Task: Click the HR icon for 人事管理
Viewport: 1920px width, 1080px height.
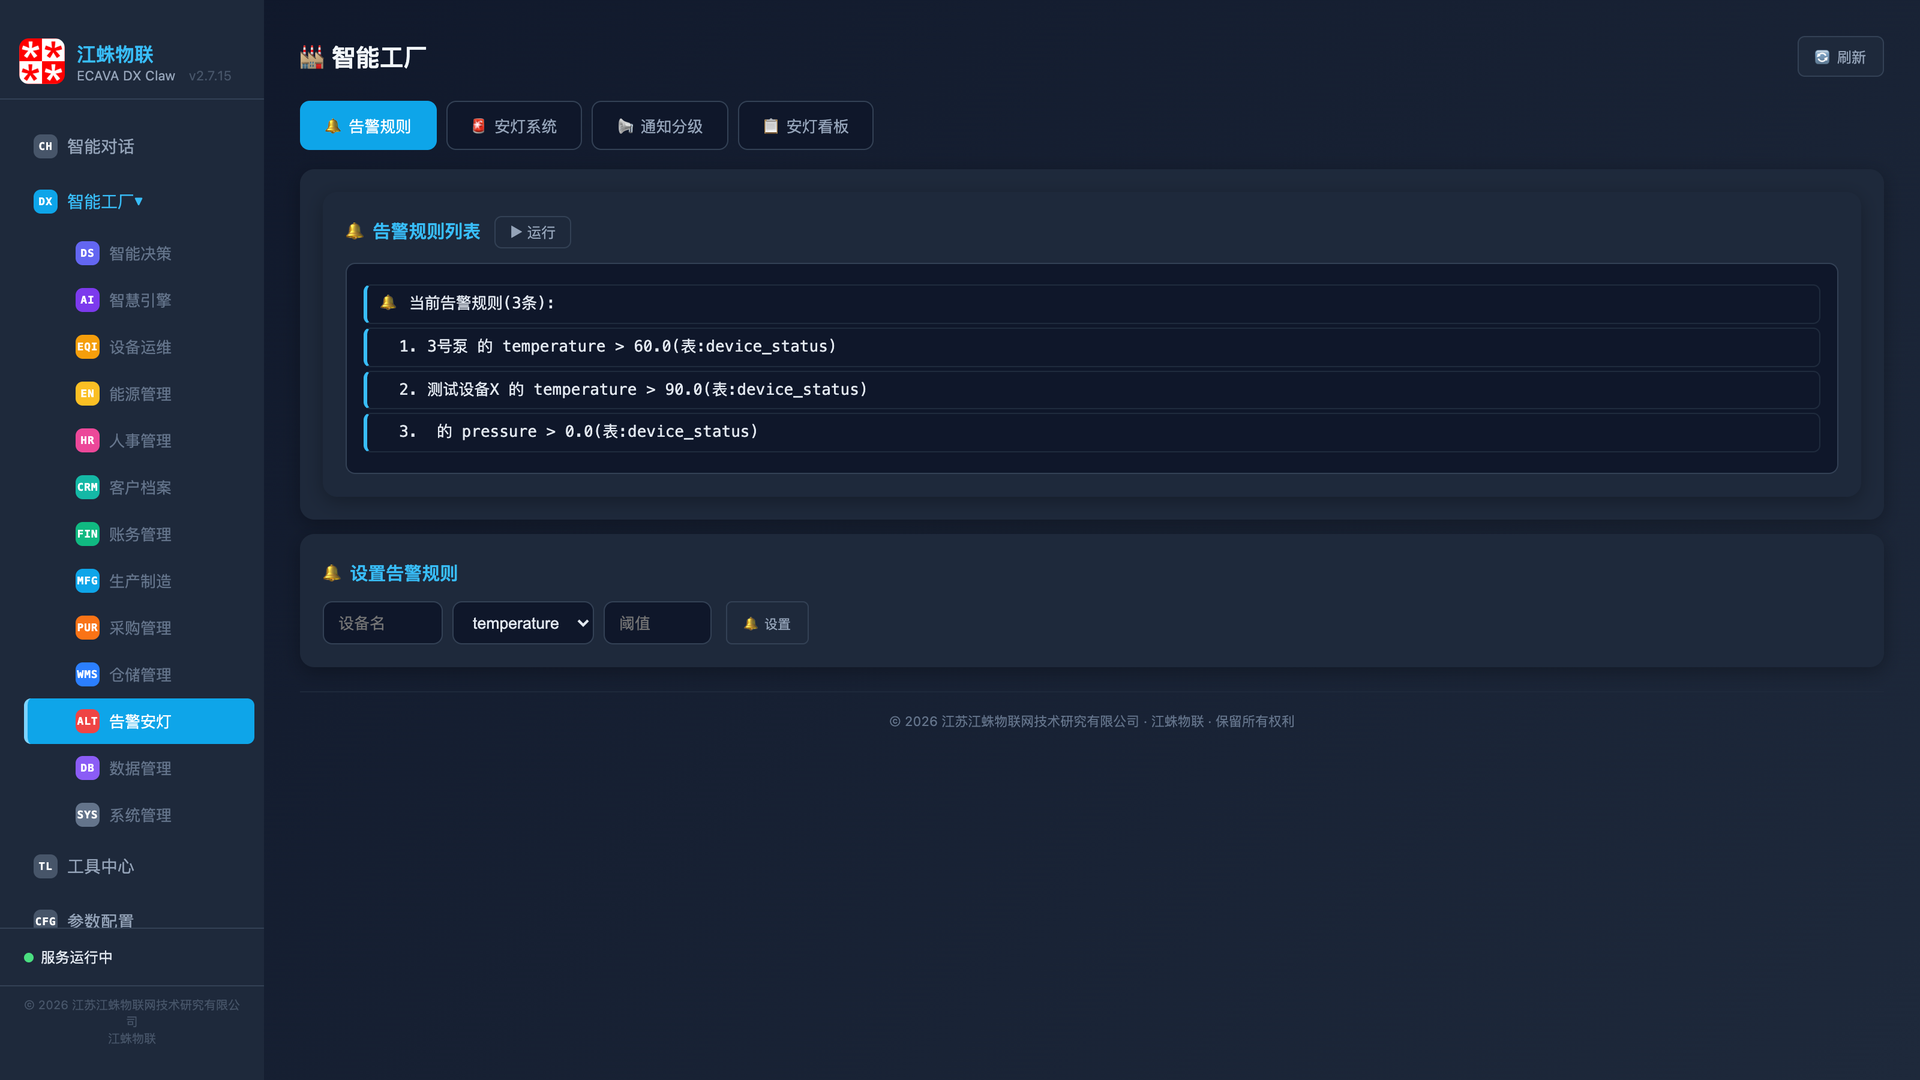Action: (87, 440)
